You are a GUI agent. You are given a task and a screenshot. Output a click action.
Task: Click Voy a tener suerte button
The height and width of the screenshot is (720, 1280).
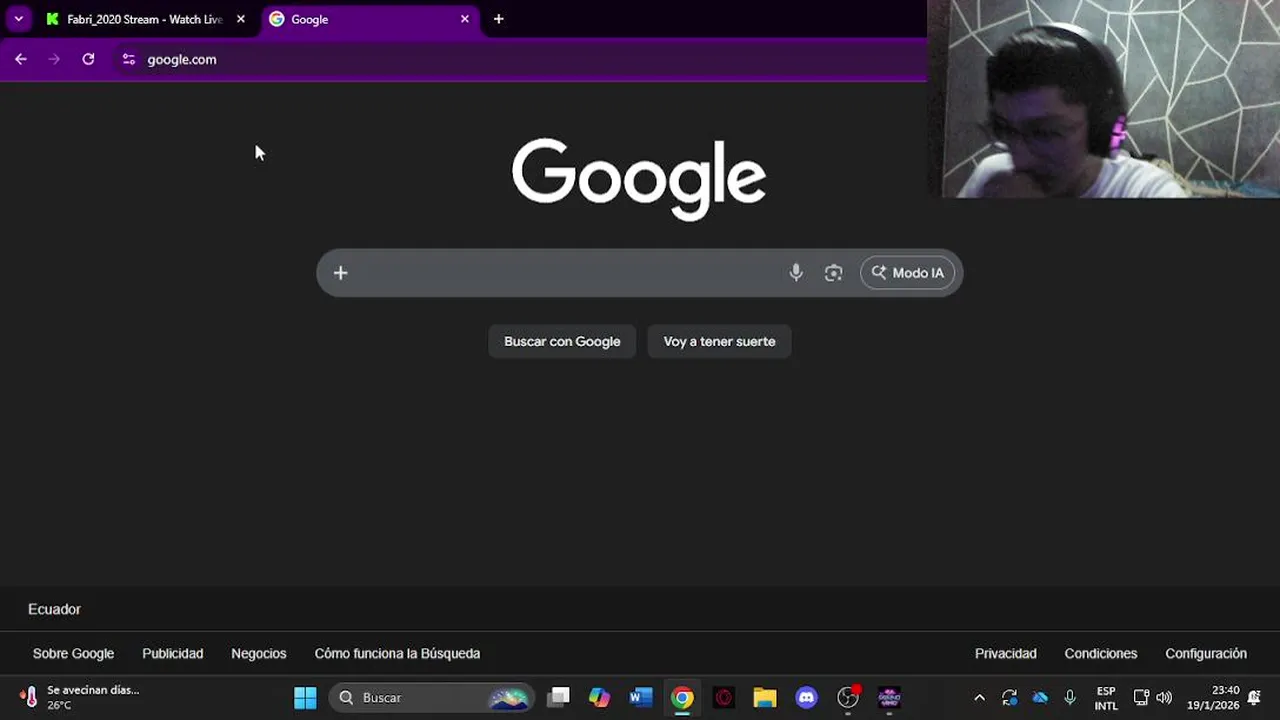[719, 341]
